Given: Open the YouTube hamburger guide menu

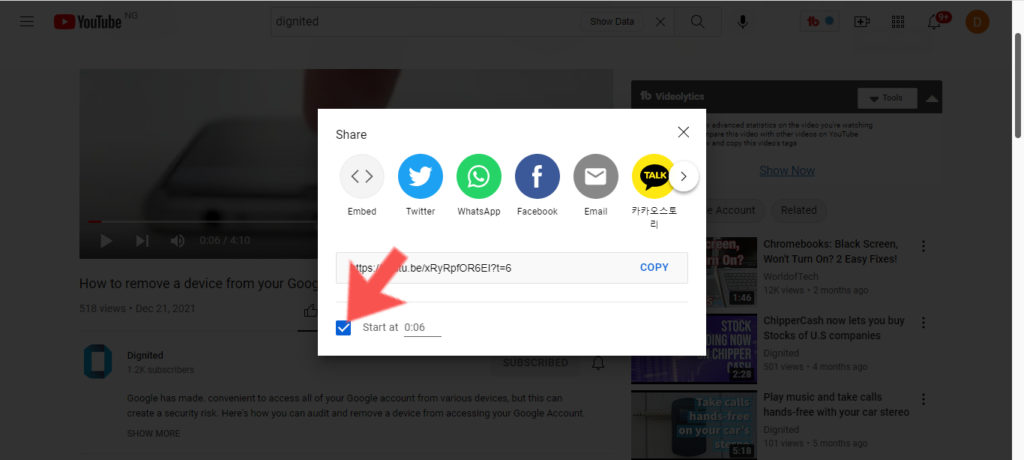Looking at the screenshot, I should (x=27, y=22).
